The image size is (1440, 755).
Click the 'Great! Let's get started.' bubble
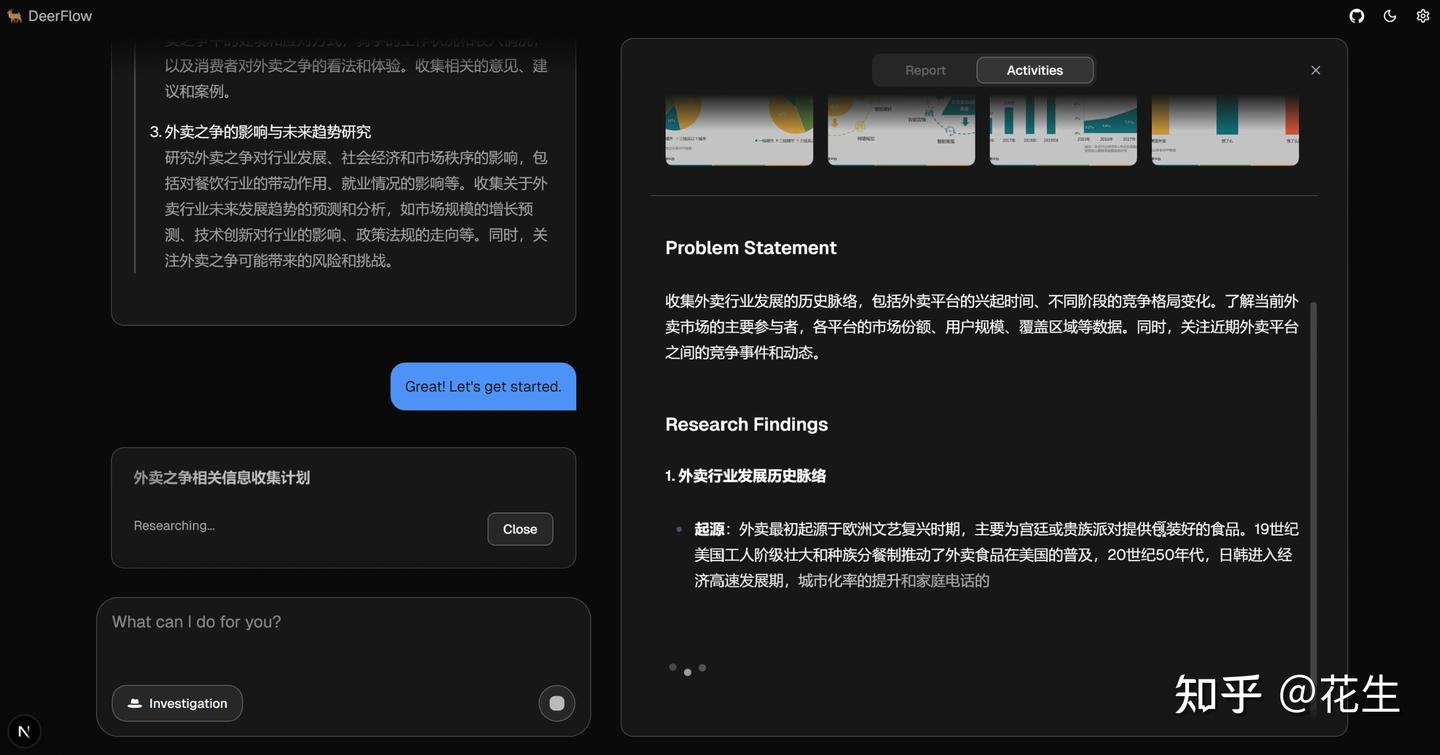483,385
